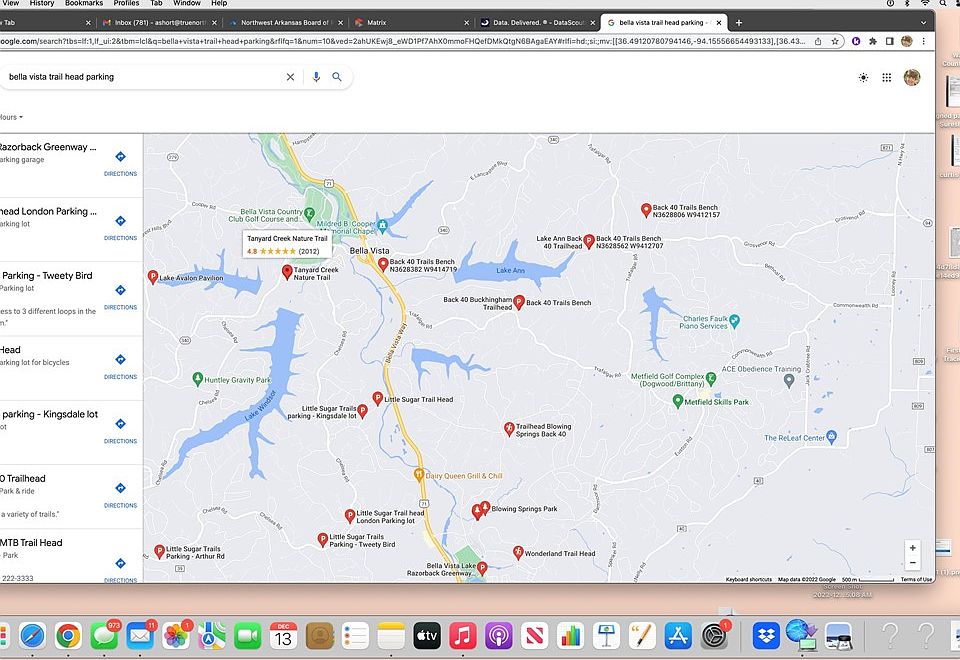The height and width of the screenshot is (660, 960).
Task: Click the Charles Faulk Piano Services marker
Action: coord(735,321)
